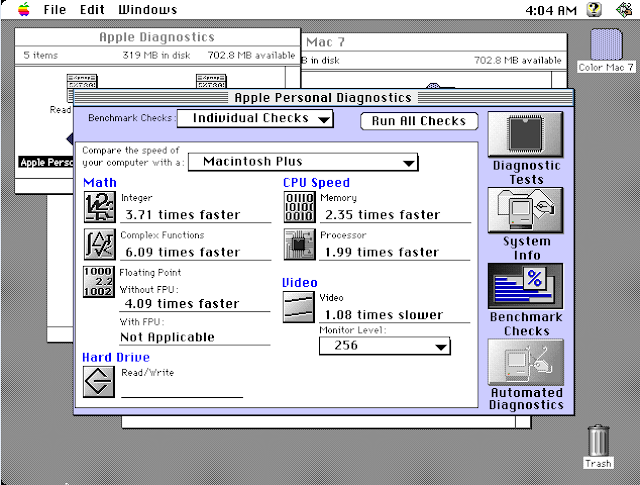The image size is (640, 485).
Task: Run the Floating Point check icon
Action: coord(99,282)
